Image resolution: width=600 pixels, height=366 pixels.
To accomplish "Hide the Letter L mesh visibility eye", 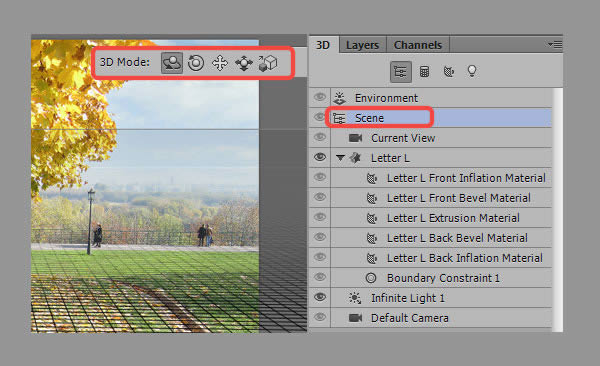I will (320, 157).
